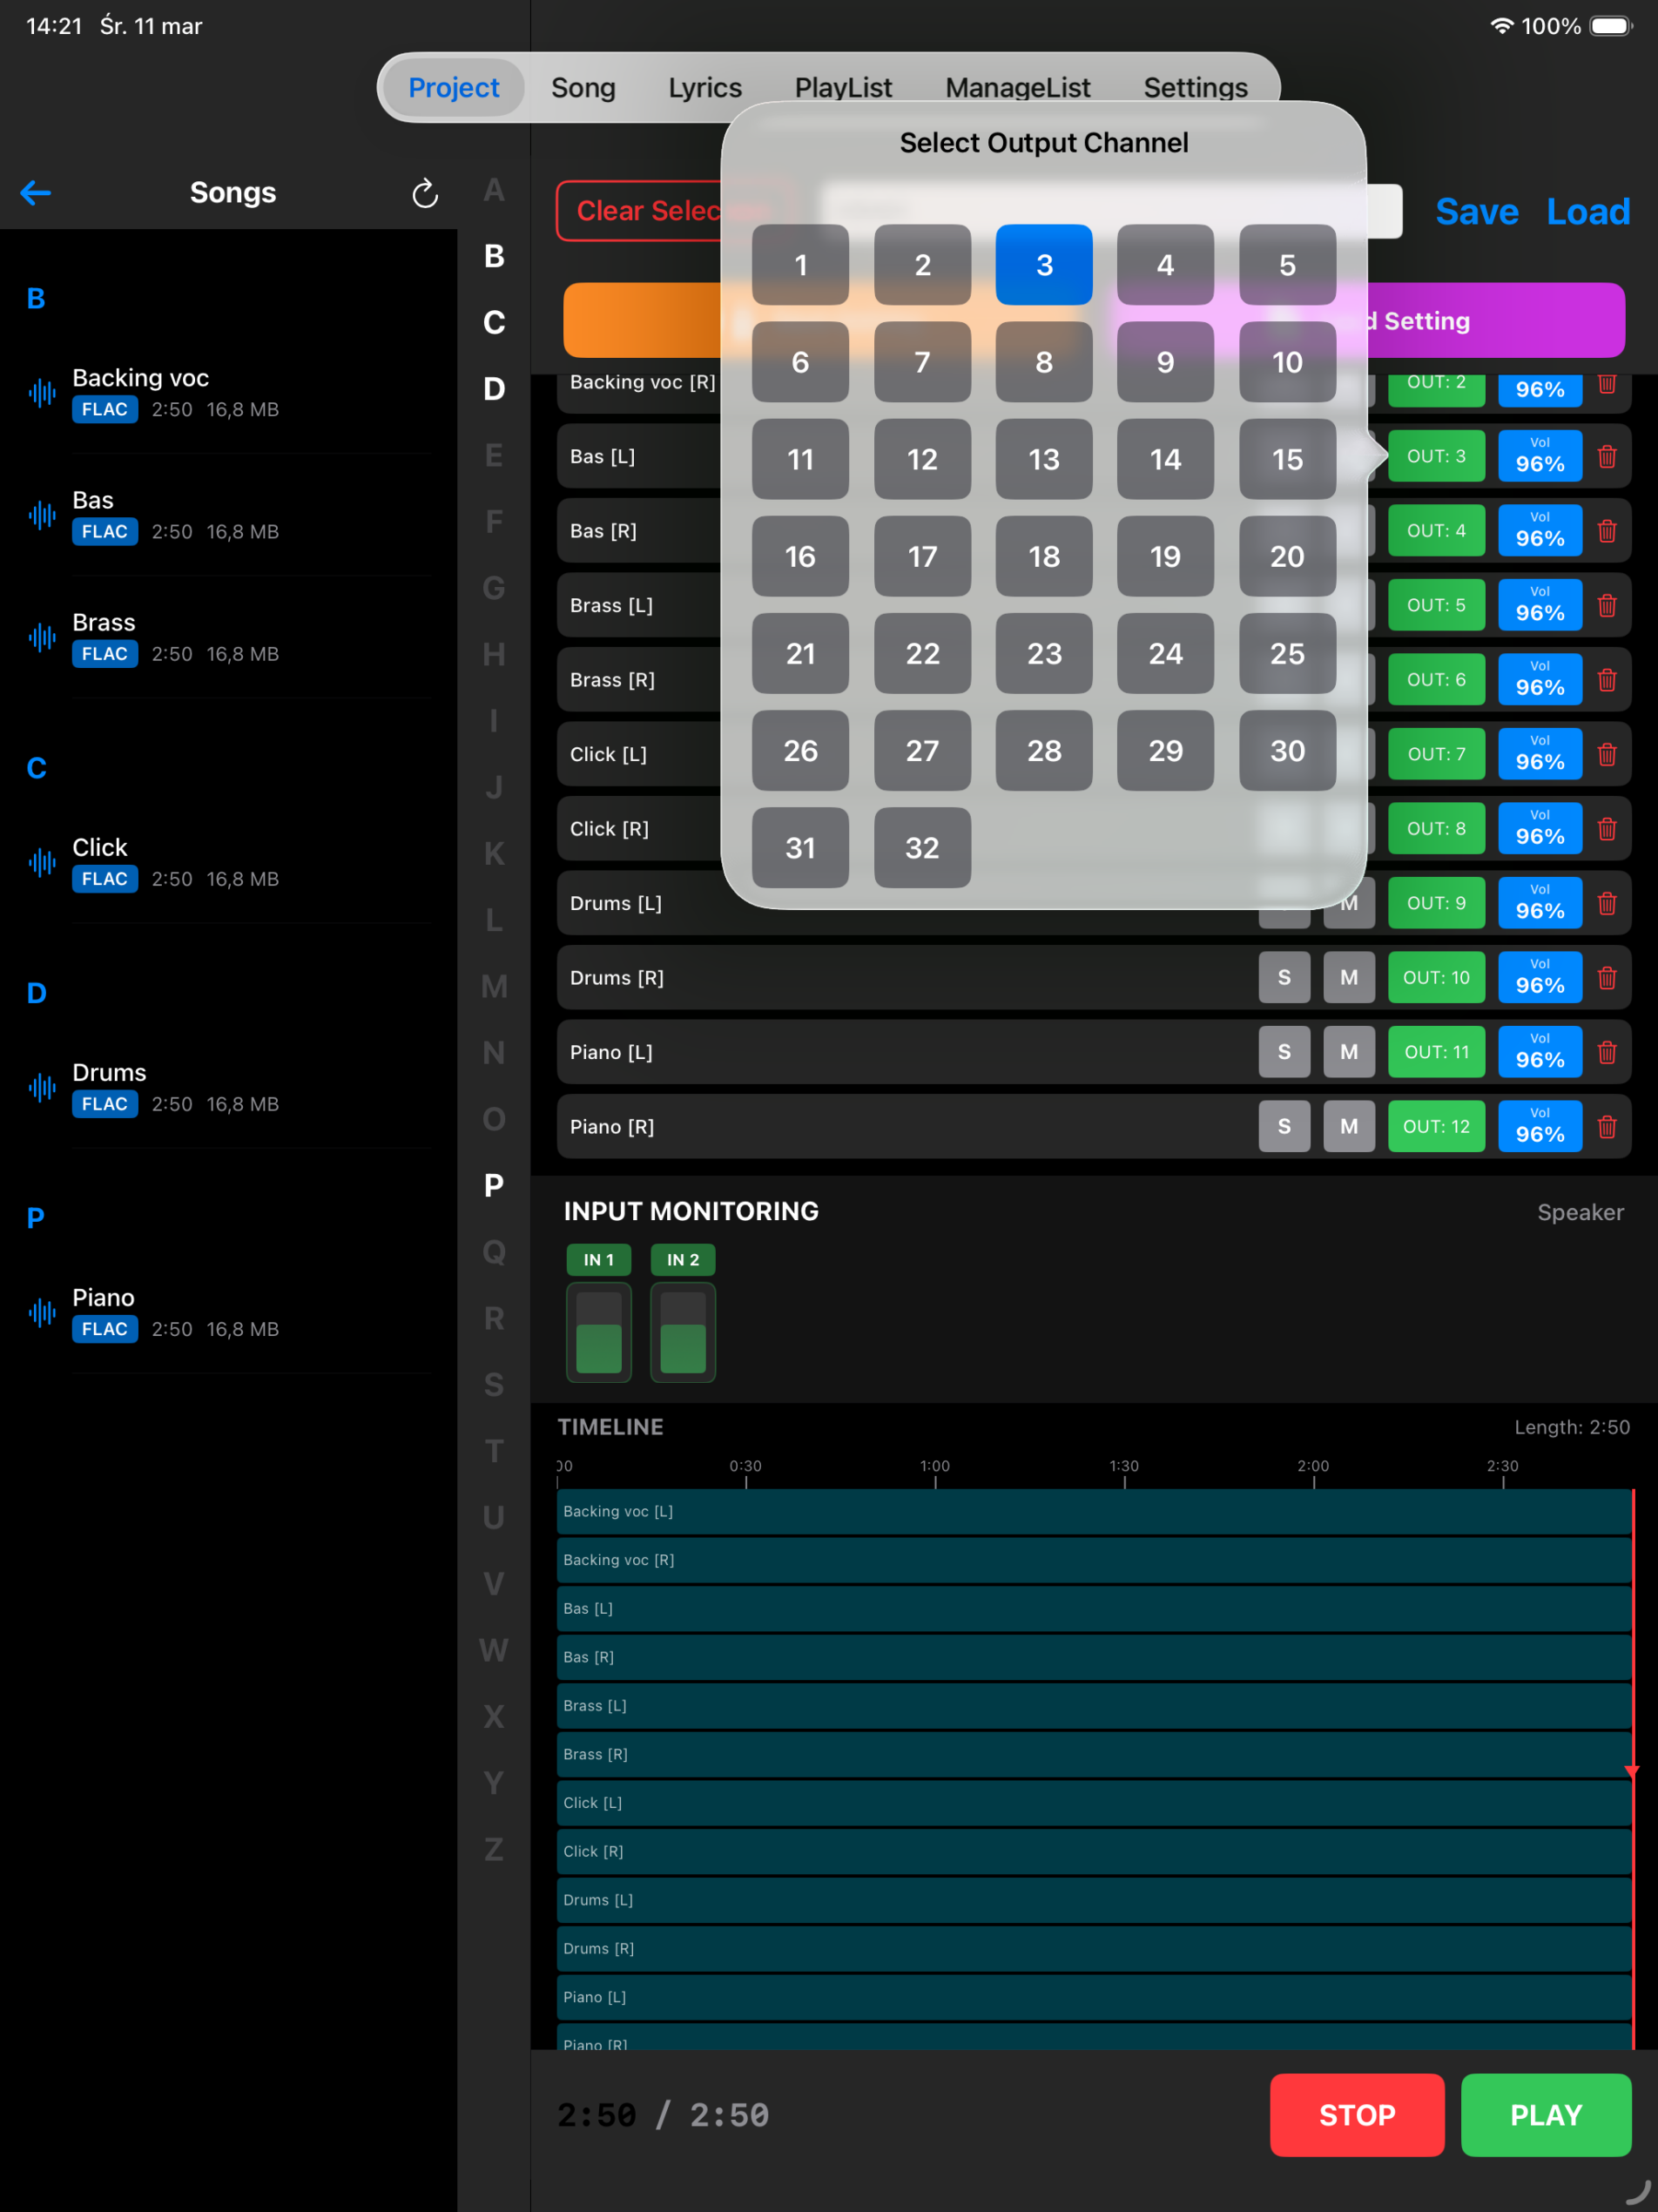Click the waveform icon beside the Brass song
Viewport: 1658px width, 2212px height.
click(x=41, y=638)
